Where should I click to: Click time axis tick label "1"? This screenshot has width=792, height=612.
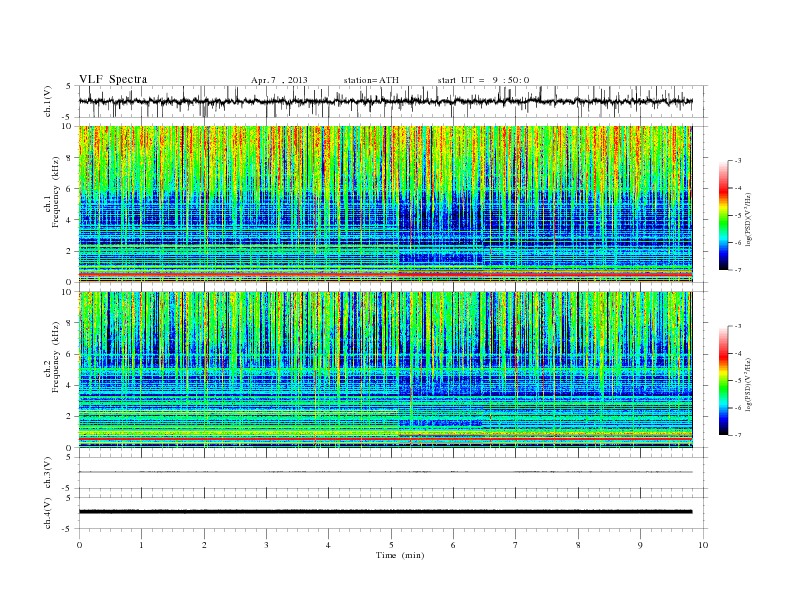pos(141,545)
